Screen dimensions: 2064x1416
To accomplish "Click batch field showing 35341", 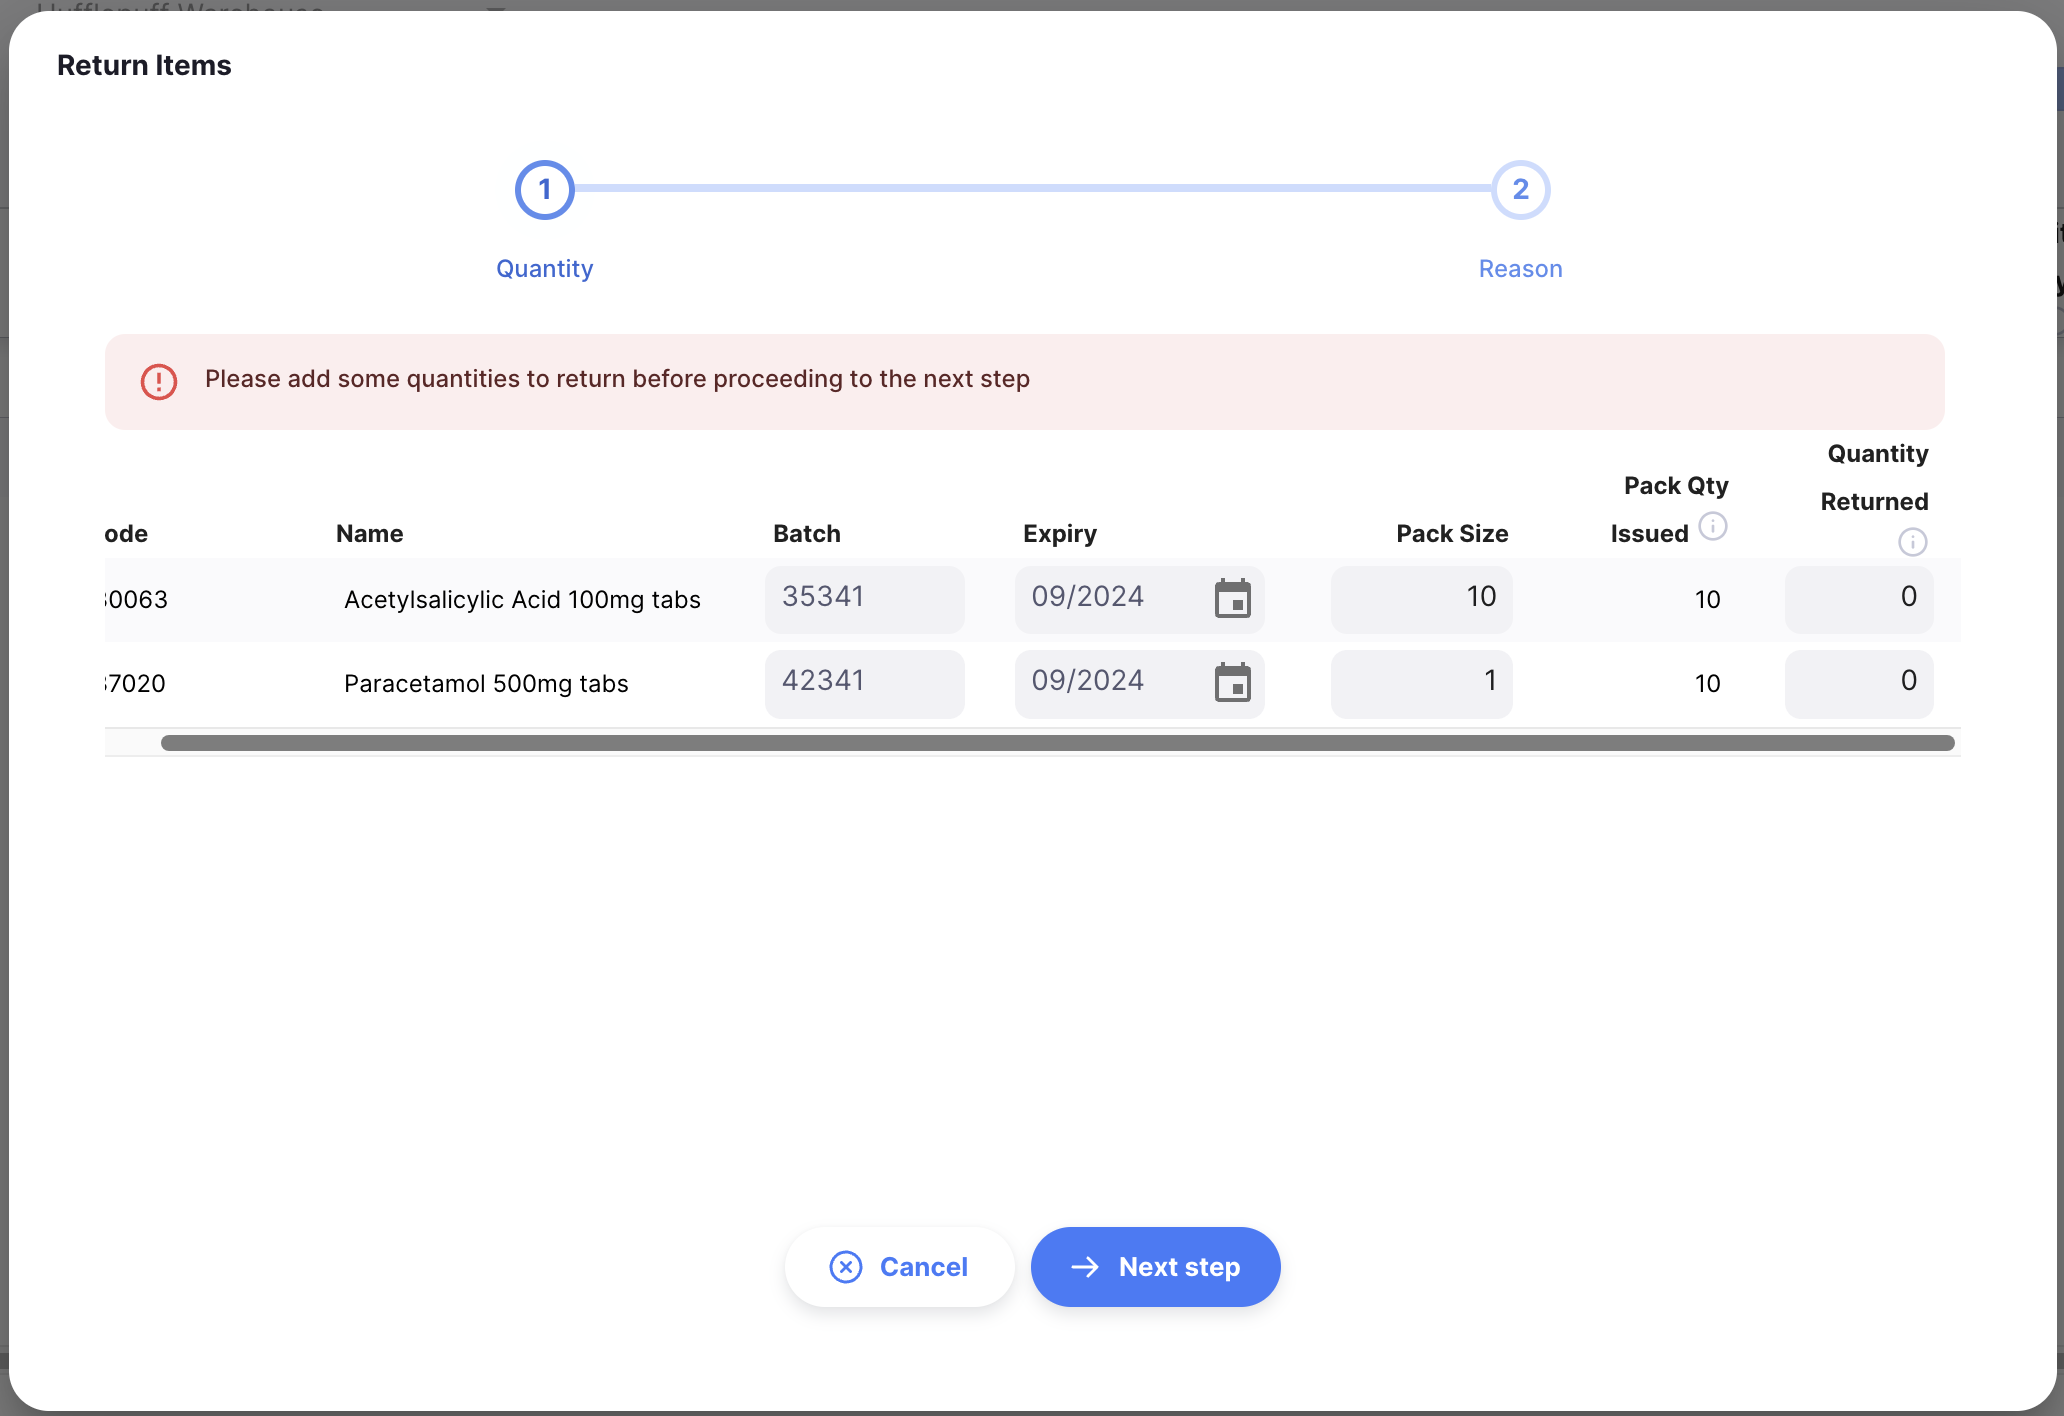I will click(x=864, y=599).
